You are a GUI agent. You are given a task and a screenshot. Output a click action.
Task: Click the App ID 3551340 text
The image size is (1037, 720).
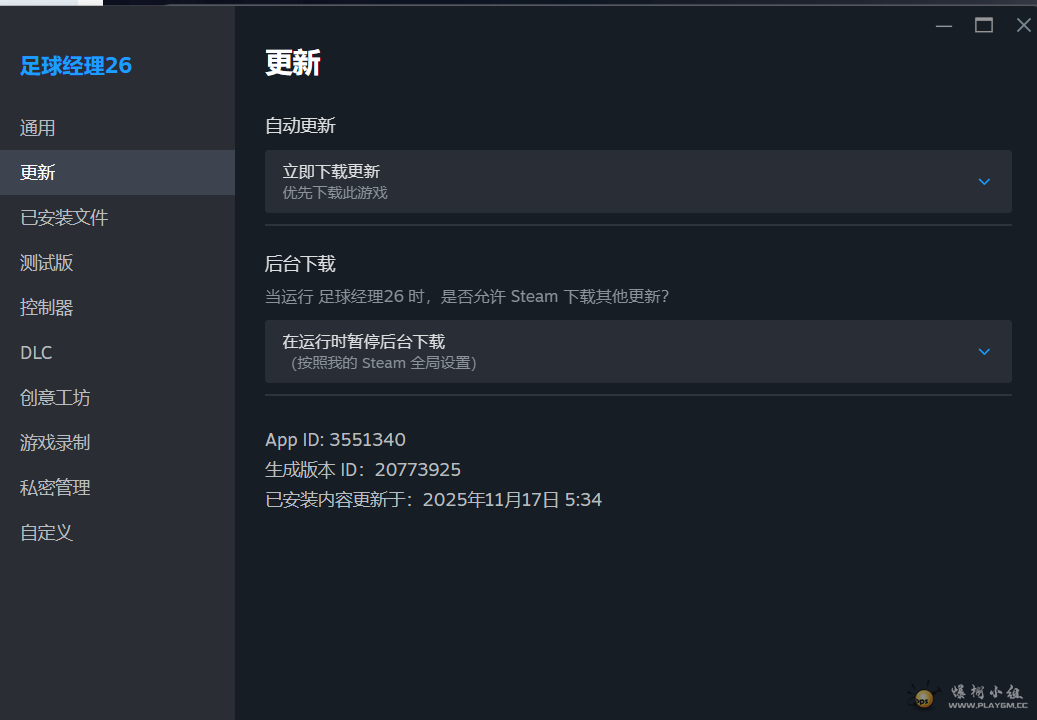[x=335, y=440]
